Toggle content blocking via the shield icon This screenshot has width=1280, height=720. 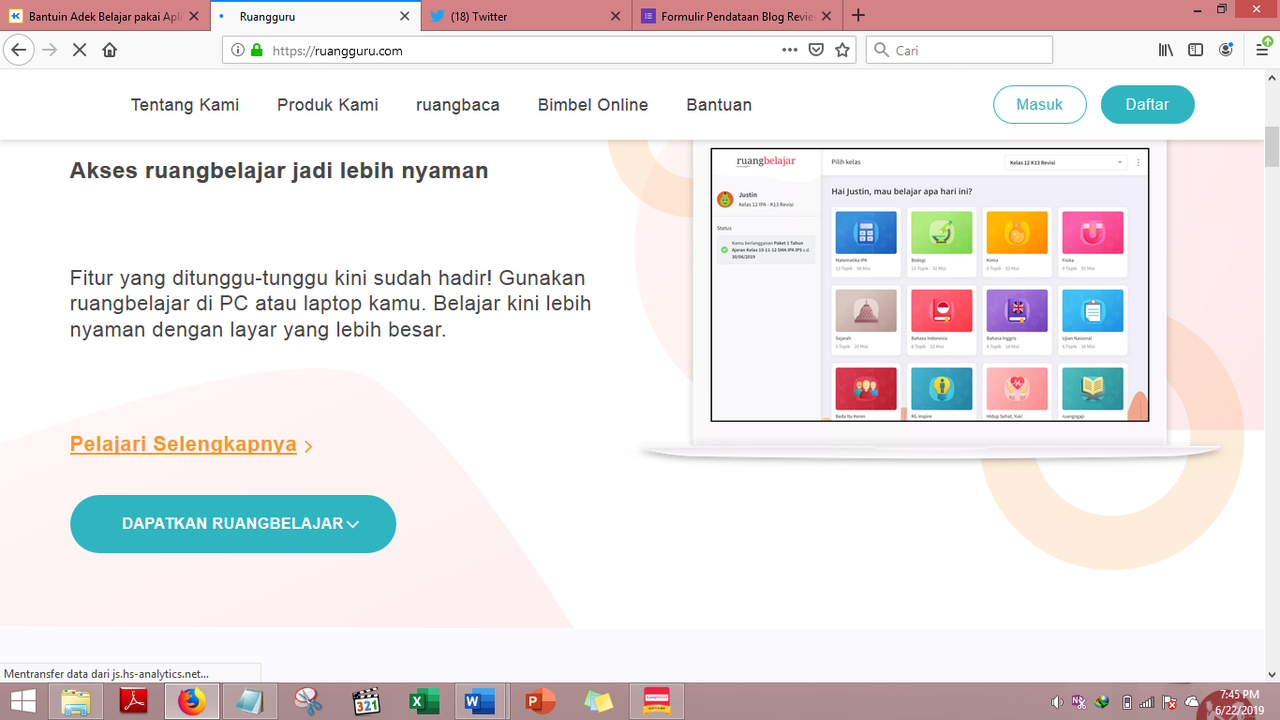click(815, 49)
